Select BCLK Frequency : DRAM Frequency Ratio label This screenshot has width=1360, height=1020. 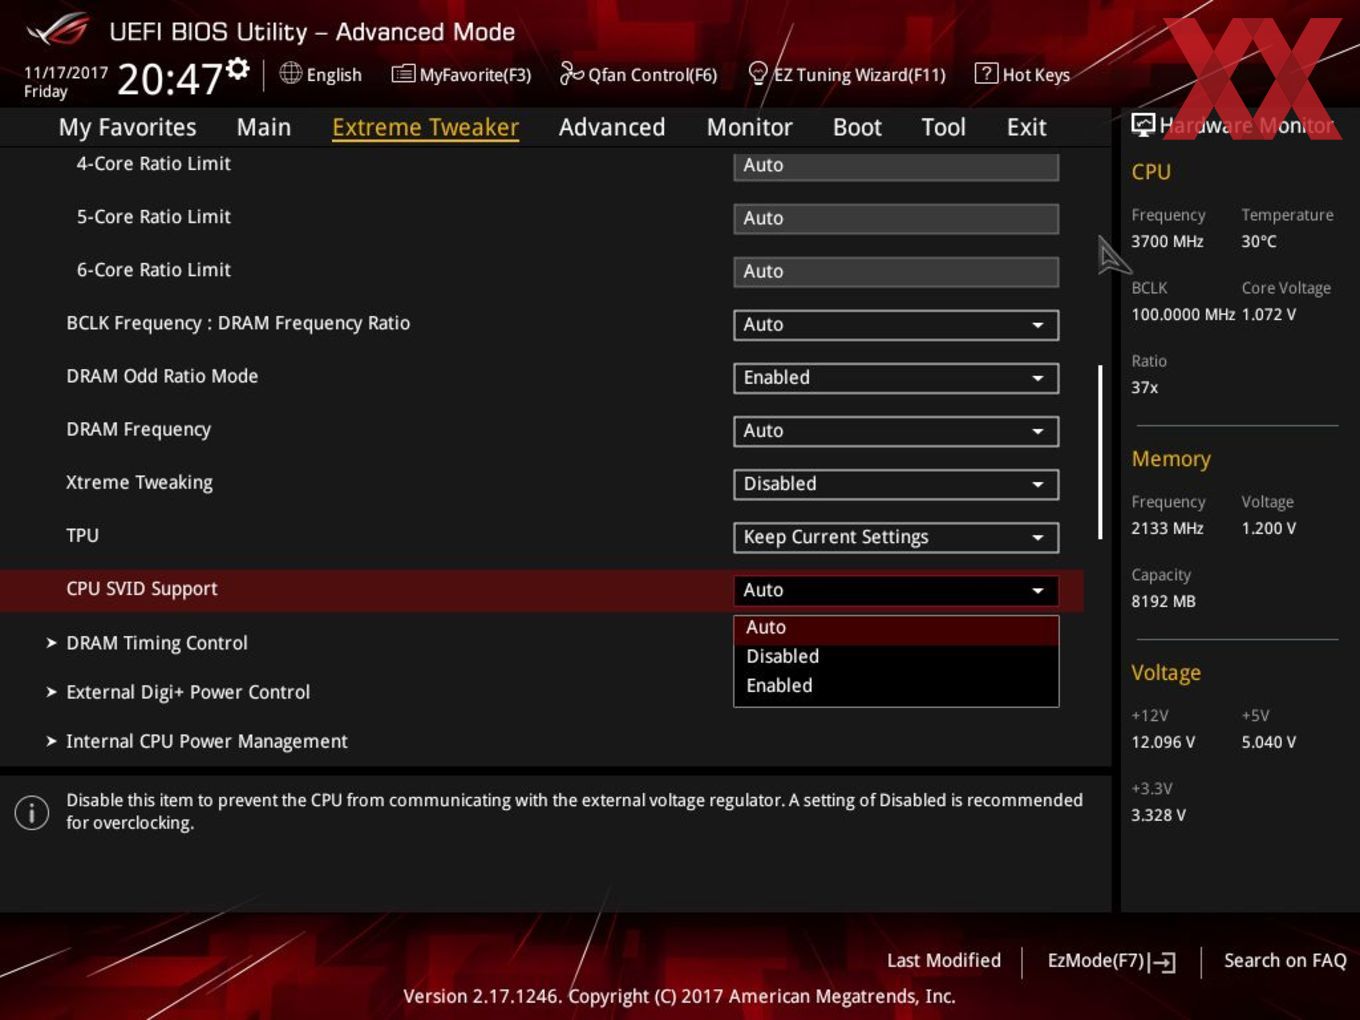[x=238, y=323]
